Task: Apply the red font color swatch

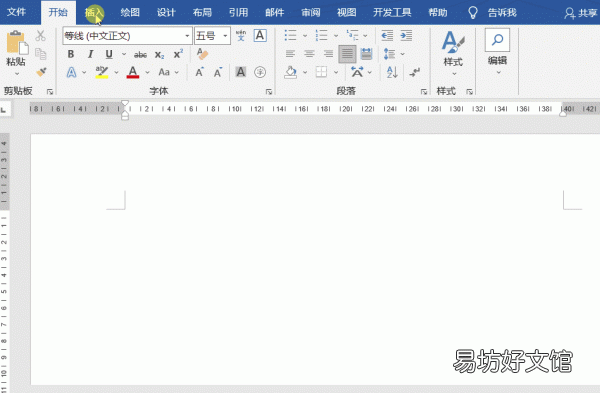Action: (132, 72)
